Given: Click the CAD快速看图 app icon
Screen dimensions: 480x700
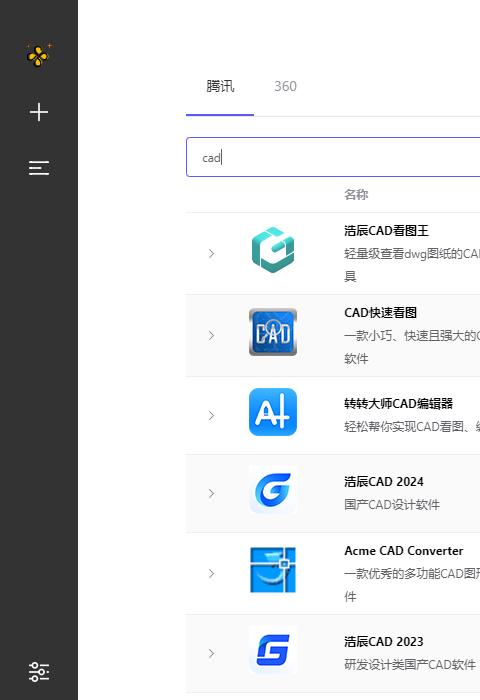Looking at the screenshot, I should 273,332.
